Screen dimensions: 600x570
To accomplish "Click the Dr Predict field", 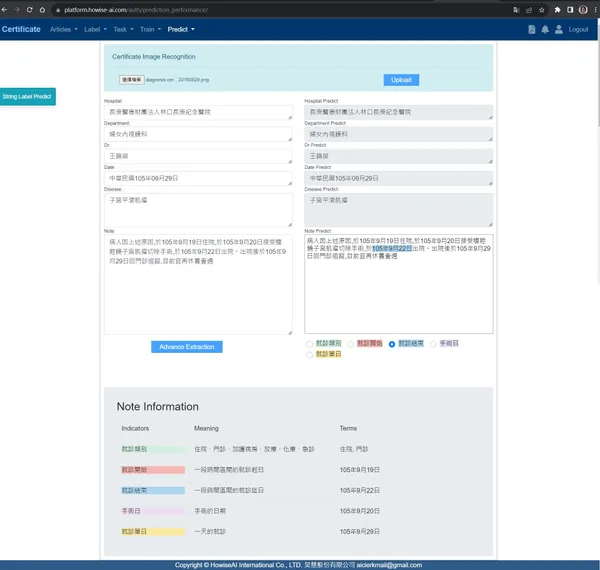I will pyautogui.click(x=398, y=156).
